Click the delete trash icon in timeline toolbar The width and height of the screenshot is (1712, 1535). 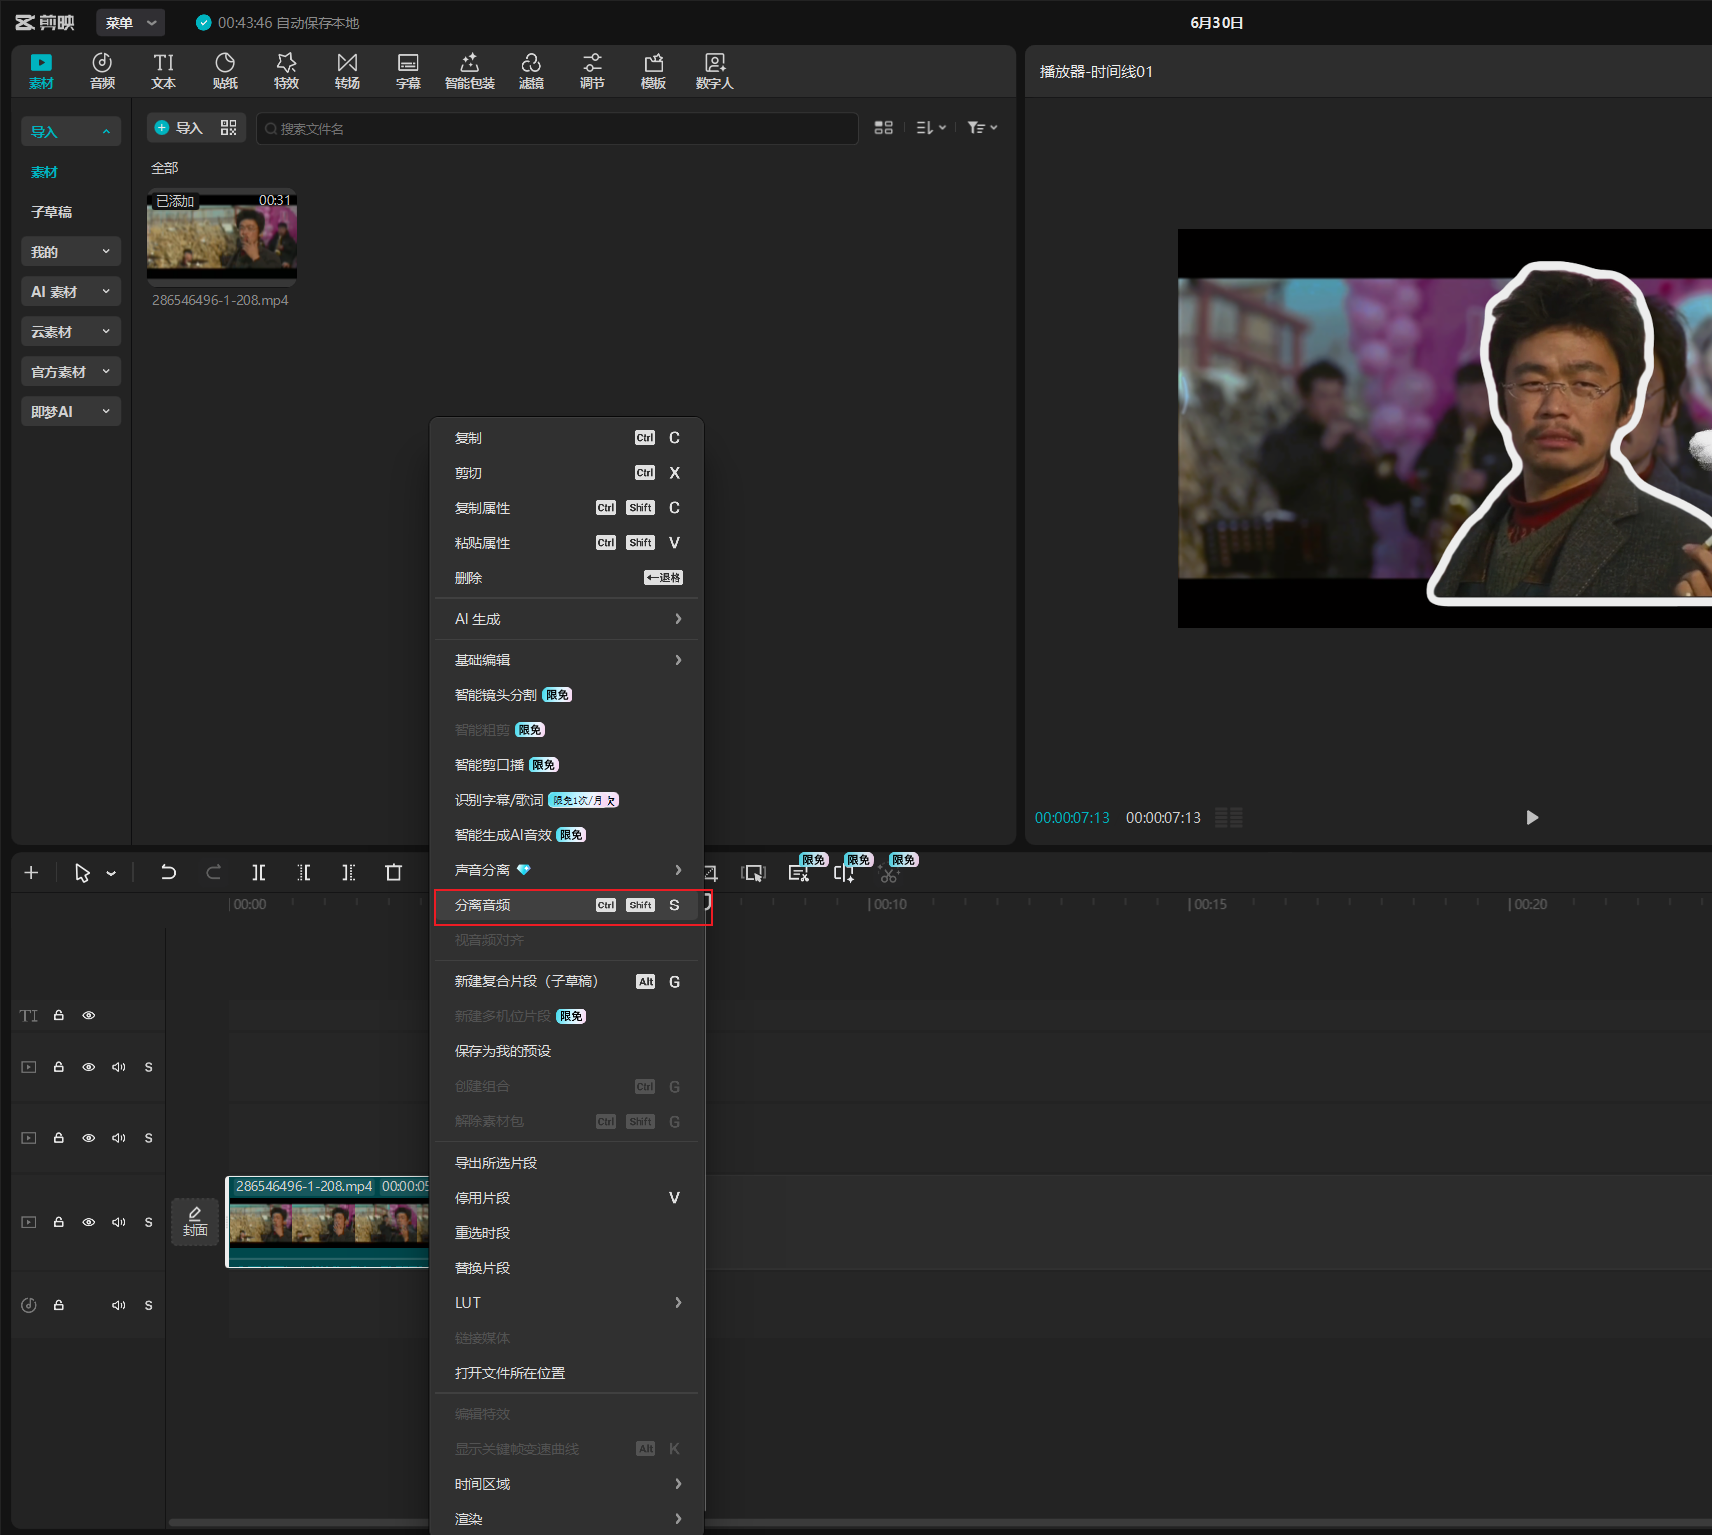click(393, 872)
